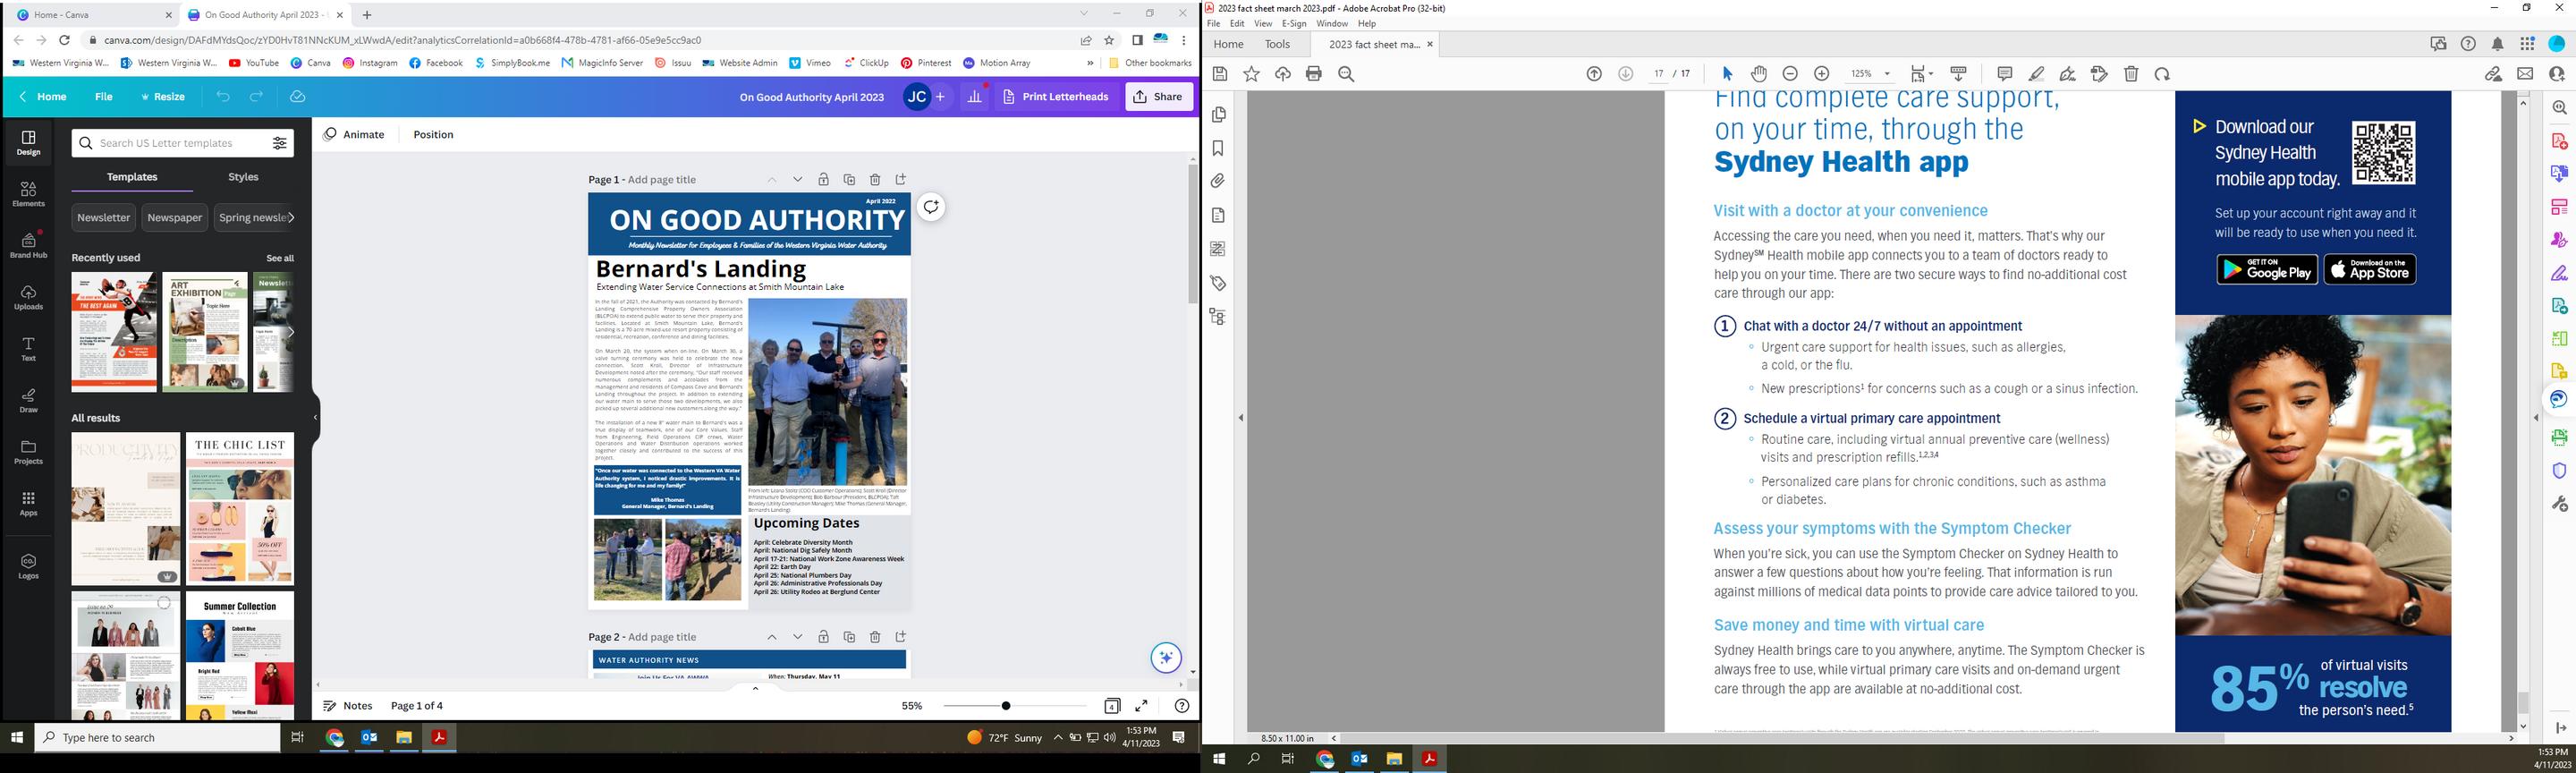2576x773 pixels.
Task: Print the PDF from Acrobat's toolbar
Action: [x=1314, y=74]
